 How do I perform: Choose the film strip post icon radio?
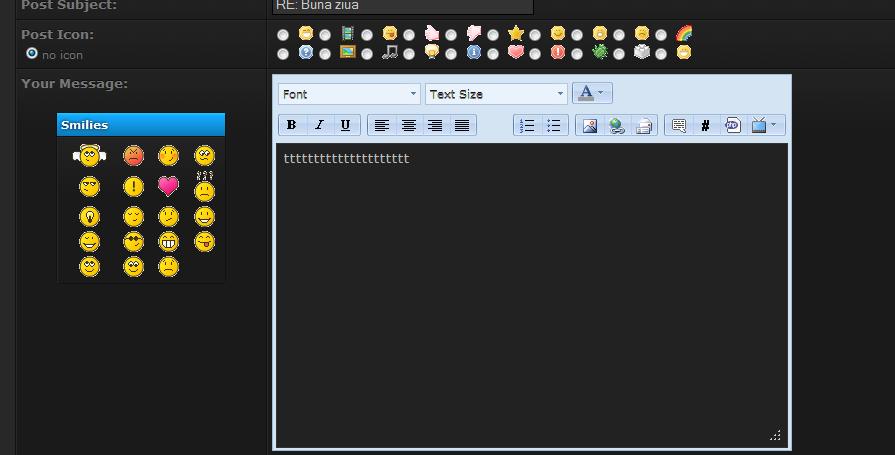(325, 35)
